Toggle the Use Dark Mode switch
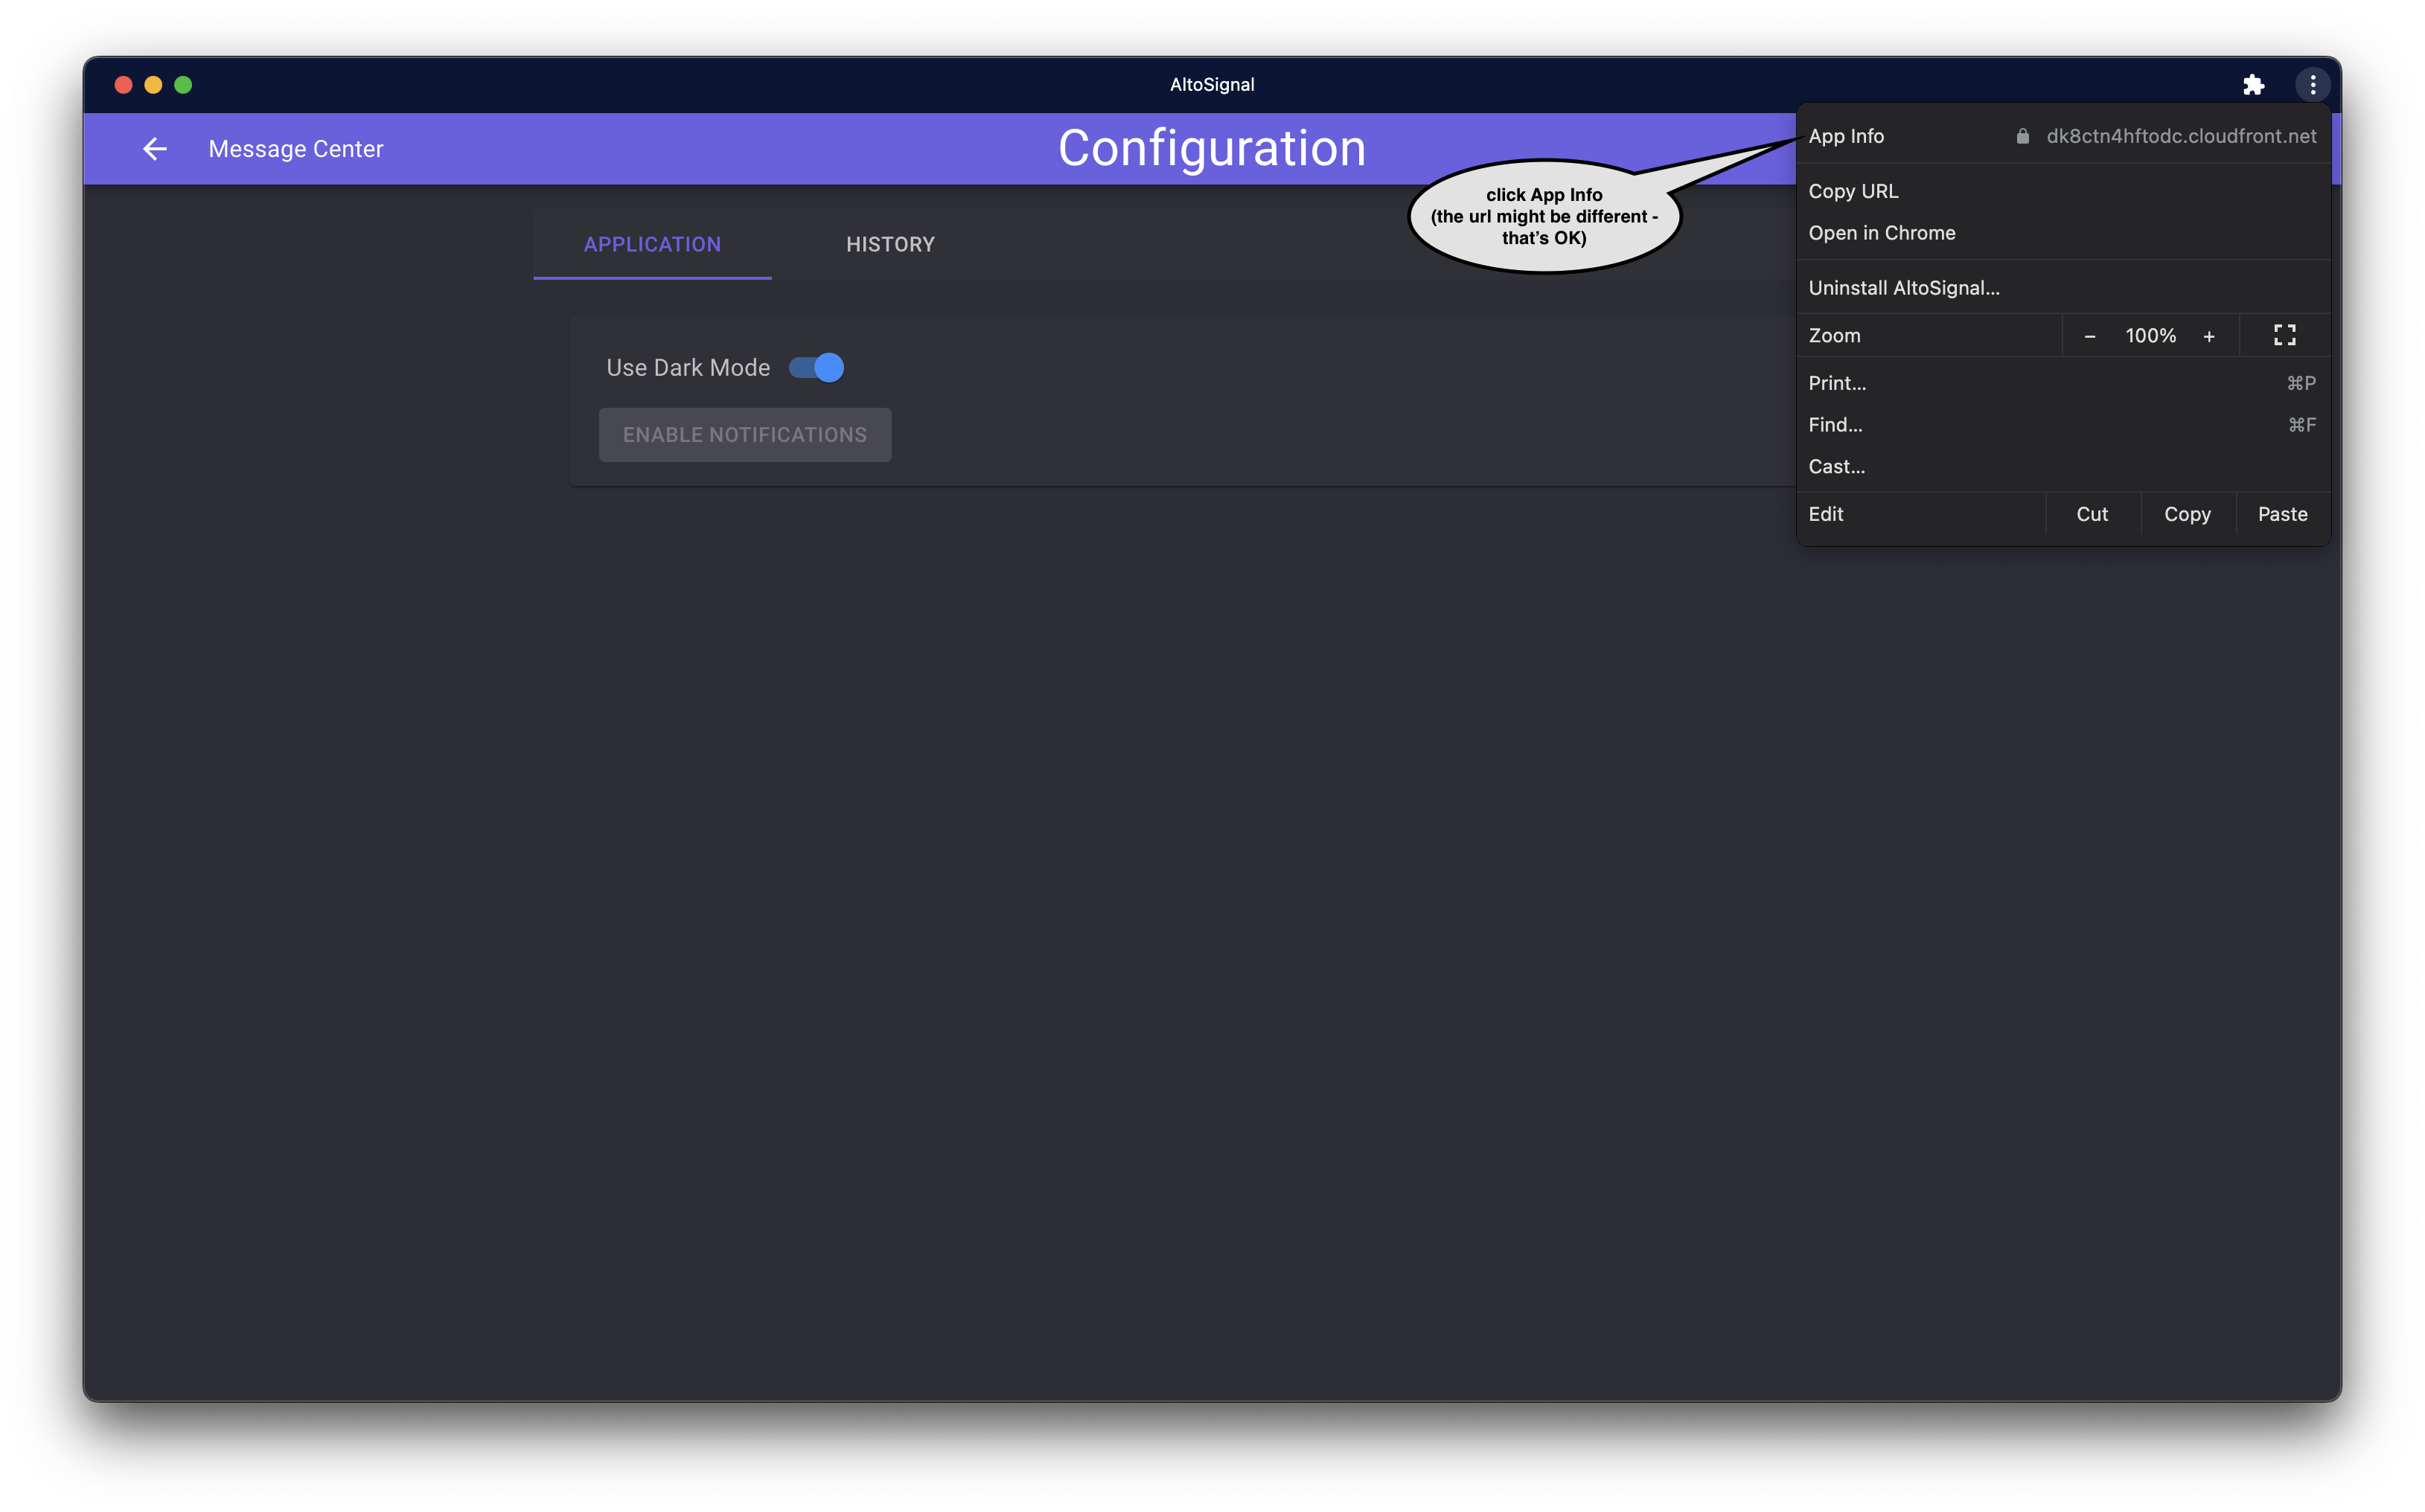Image resolution: width=2425 pixels, height=1512 pixels. pyautogui.click(x=817, y=368)
